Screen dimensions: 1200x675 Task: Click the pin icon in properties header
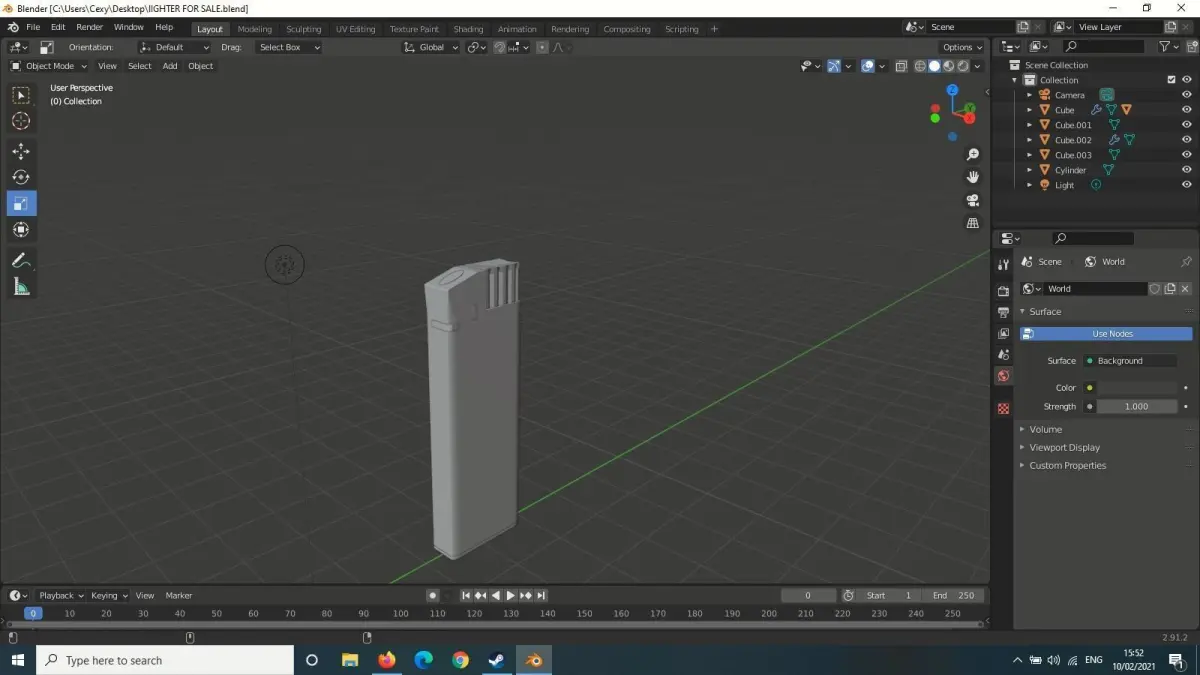[x=1186, y=262]
